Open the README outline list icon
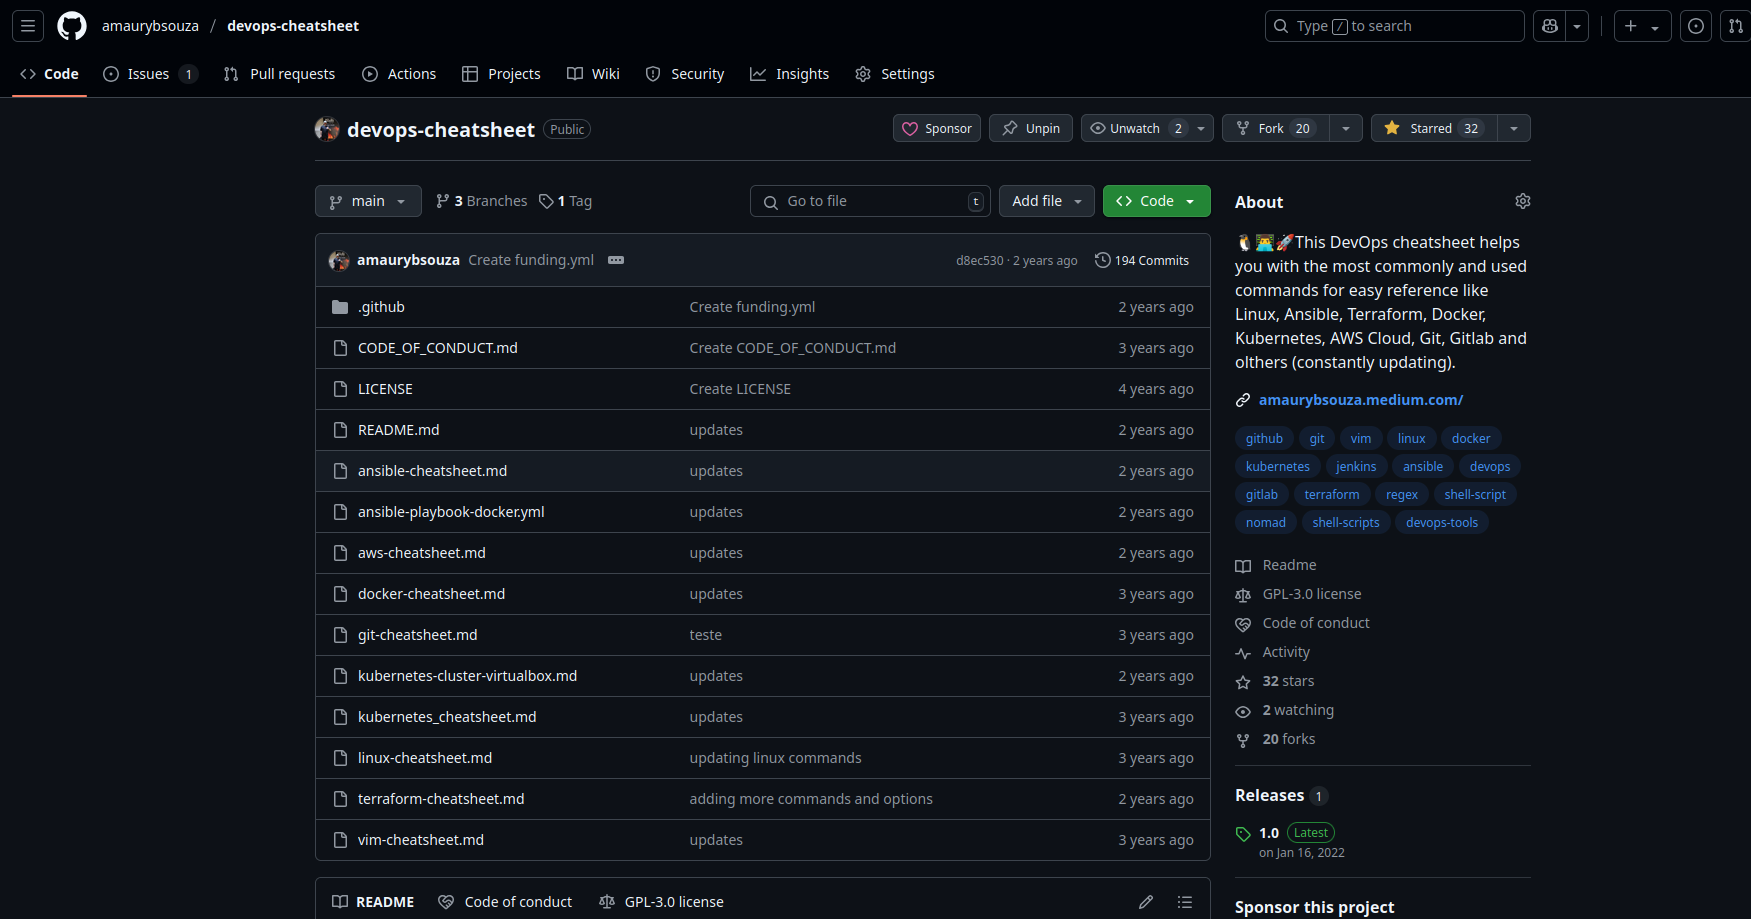Screen dimensions: 1751x919 point(1185,902)
